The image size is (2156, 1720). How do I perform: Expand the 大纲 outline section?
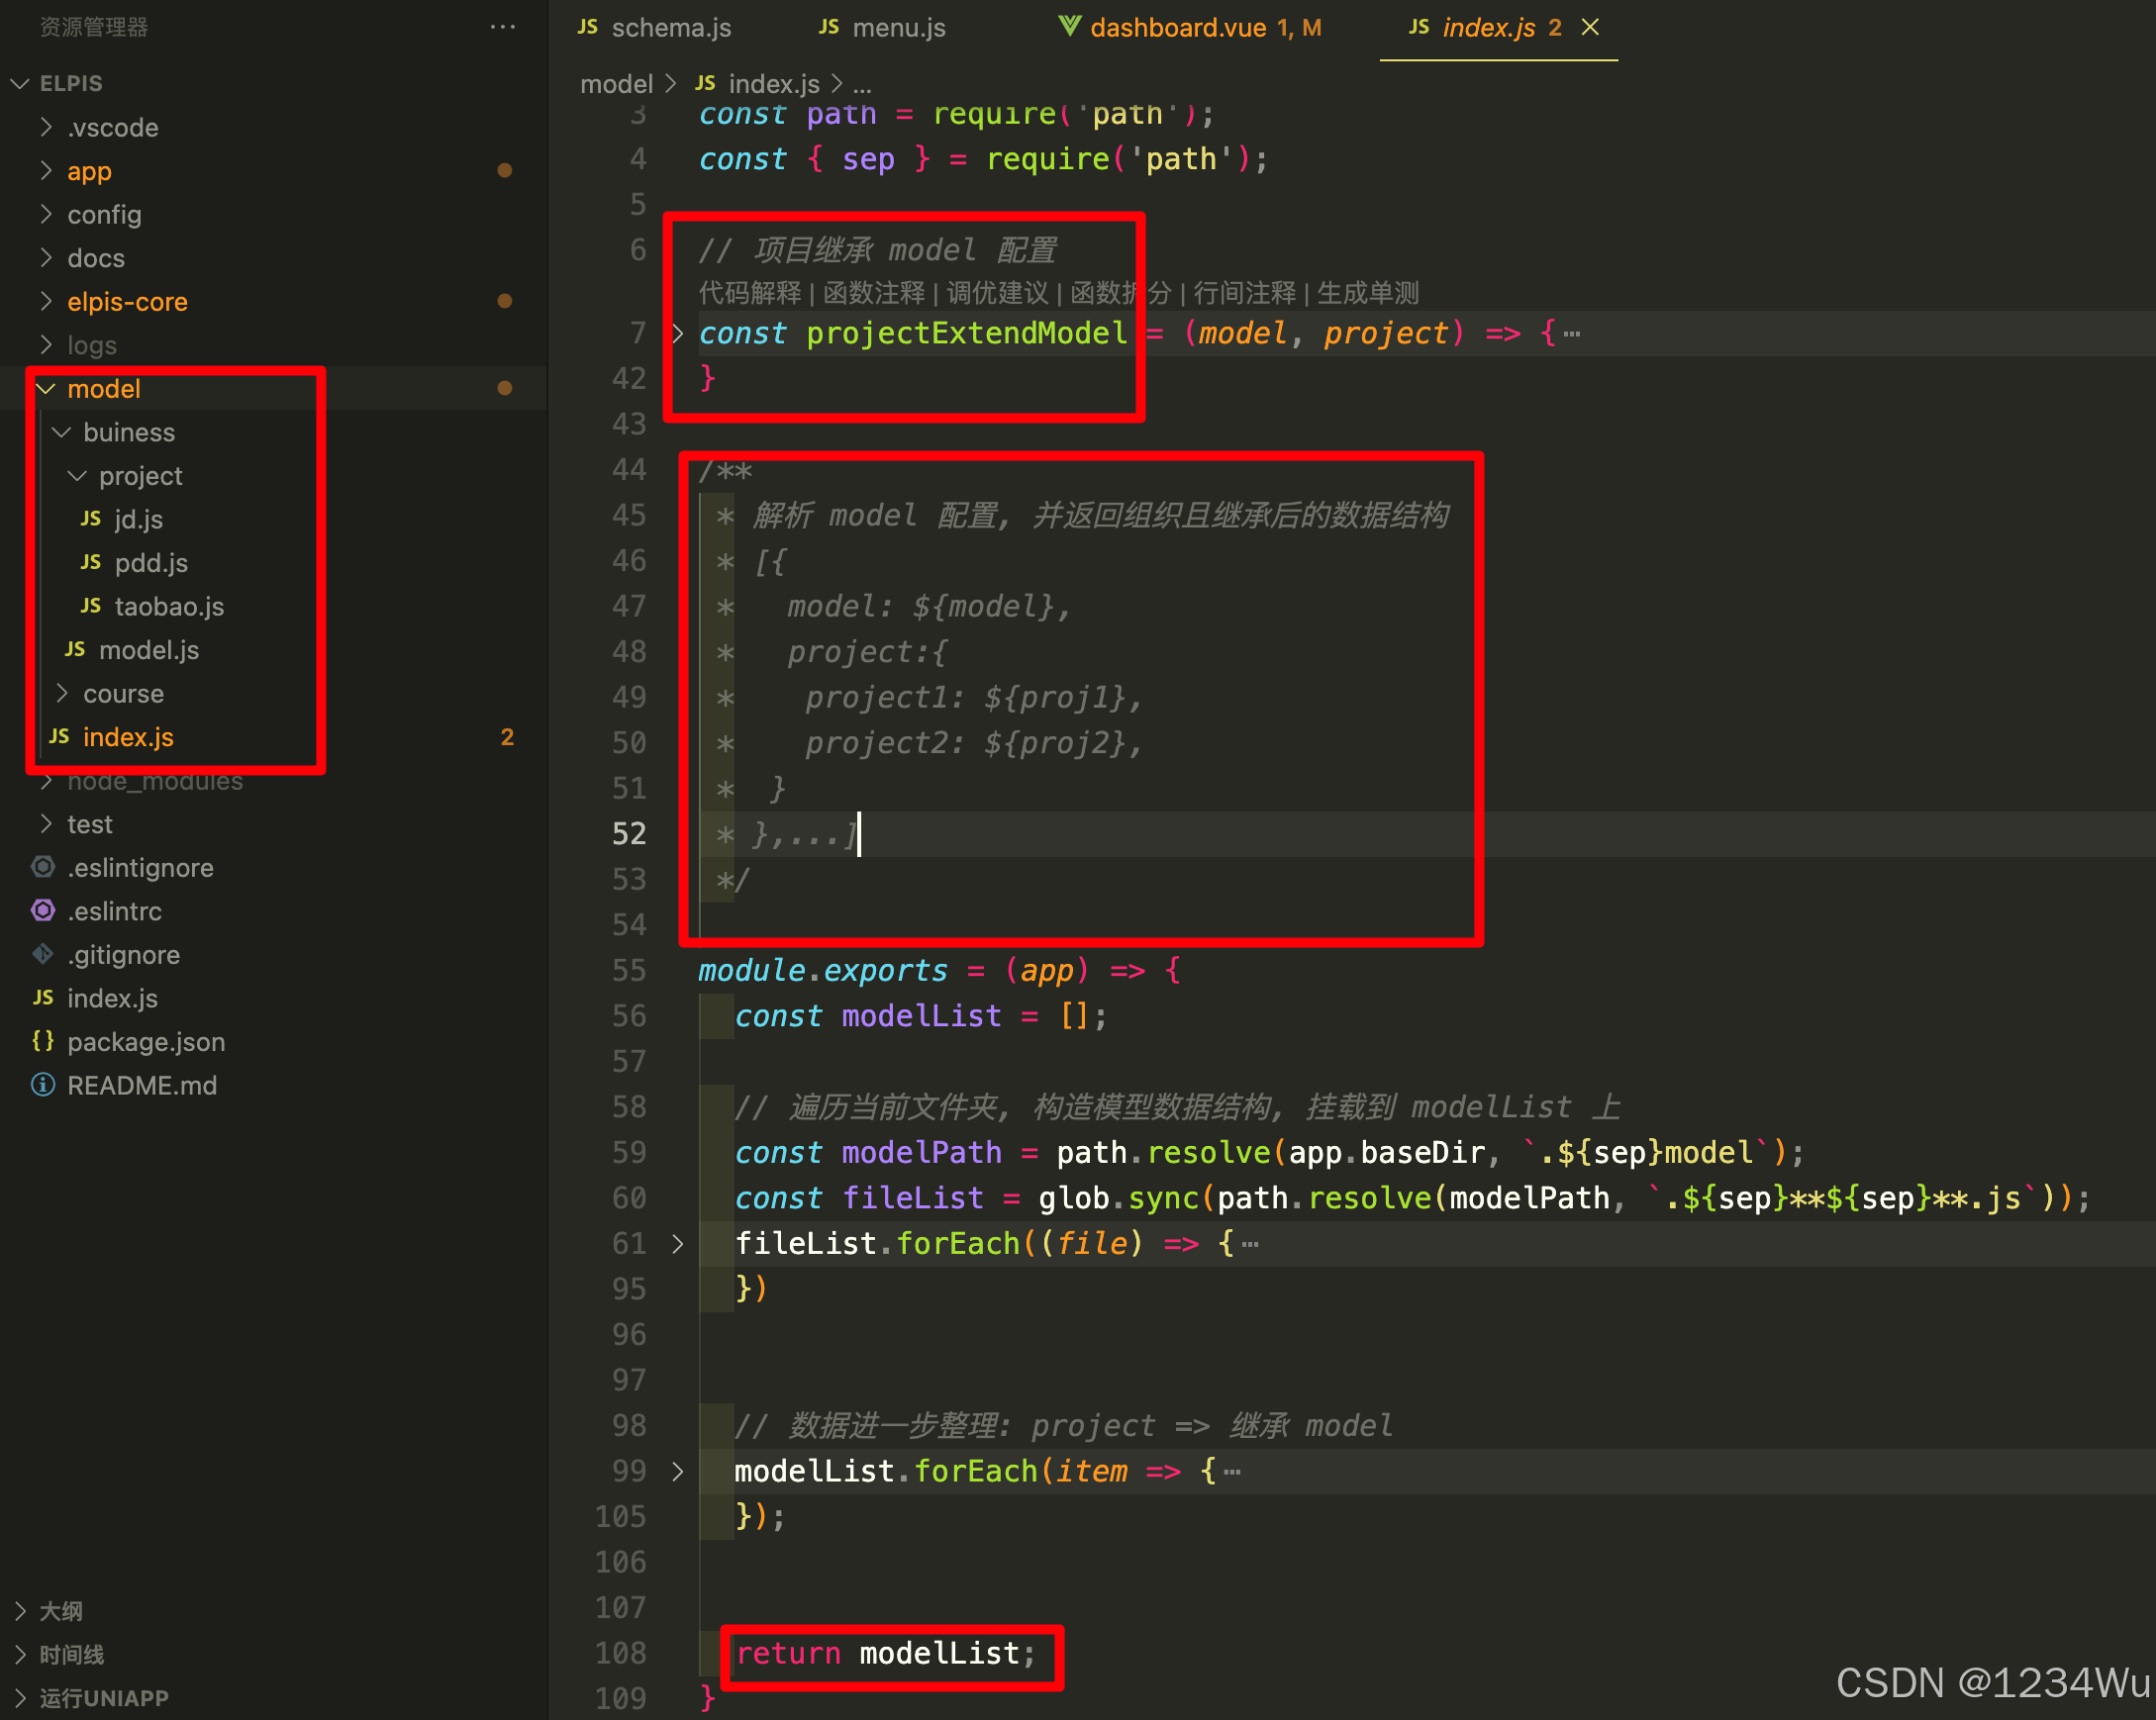click(x=20, y=1611)
